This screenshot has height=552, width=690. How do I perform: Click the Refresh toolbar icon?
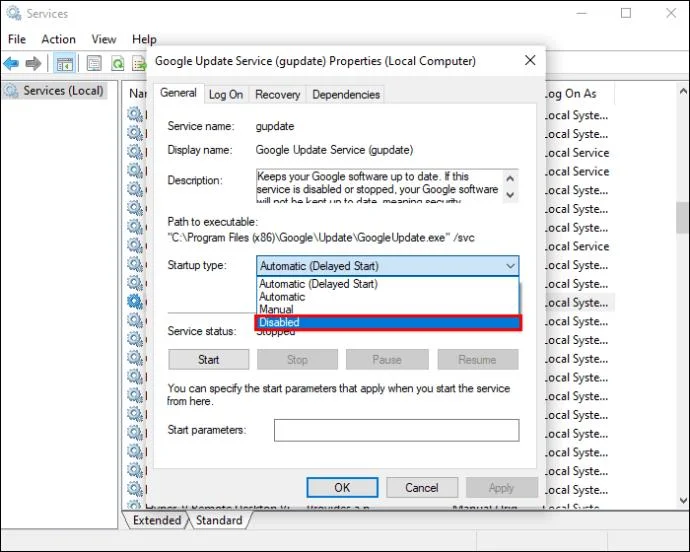[117, 64]
